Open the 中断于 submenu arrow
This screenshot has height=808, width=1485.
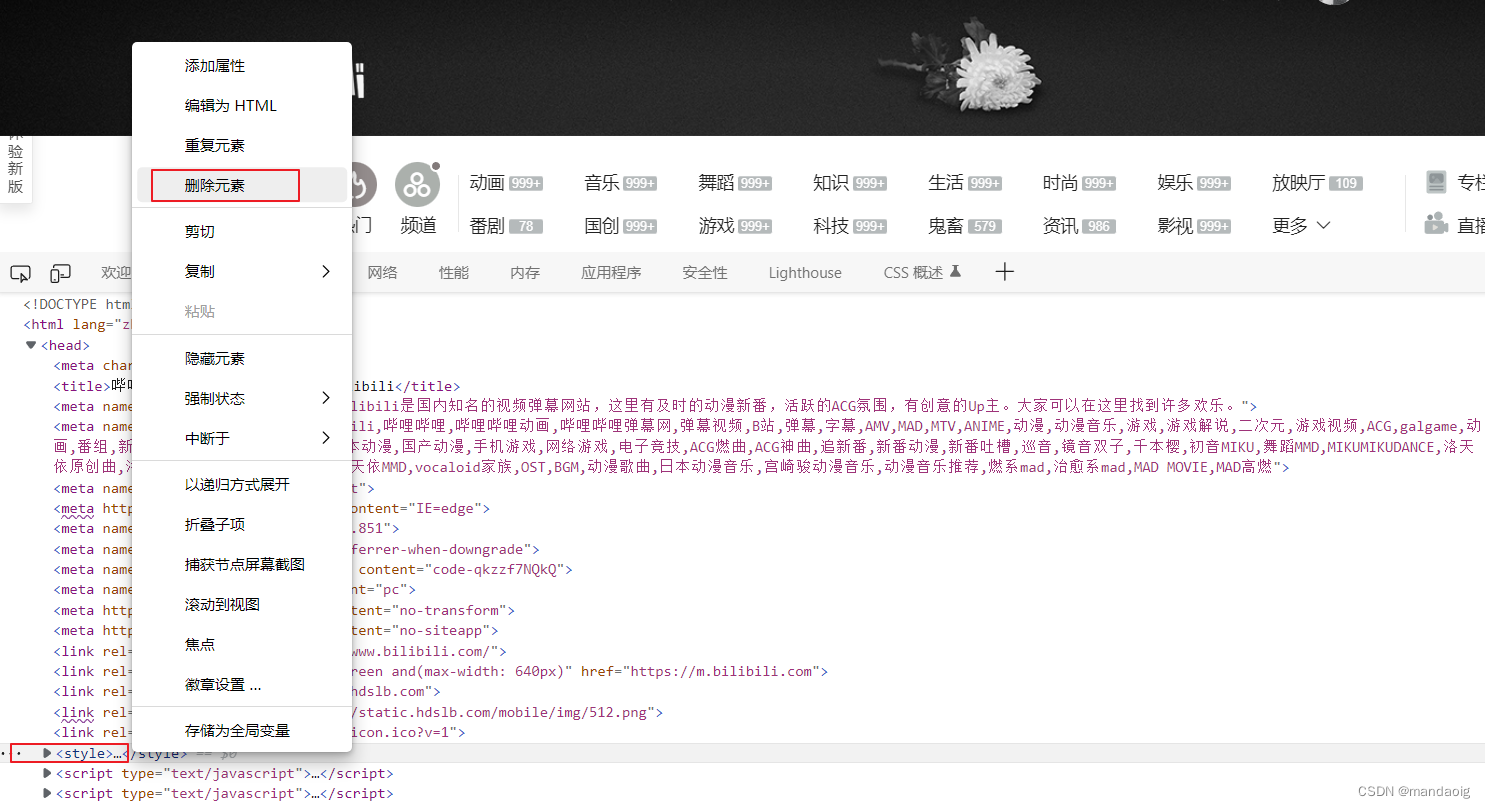326,438
